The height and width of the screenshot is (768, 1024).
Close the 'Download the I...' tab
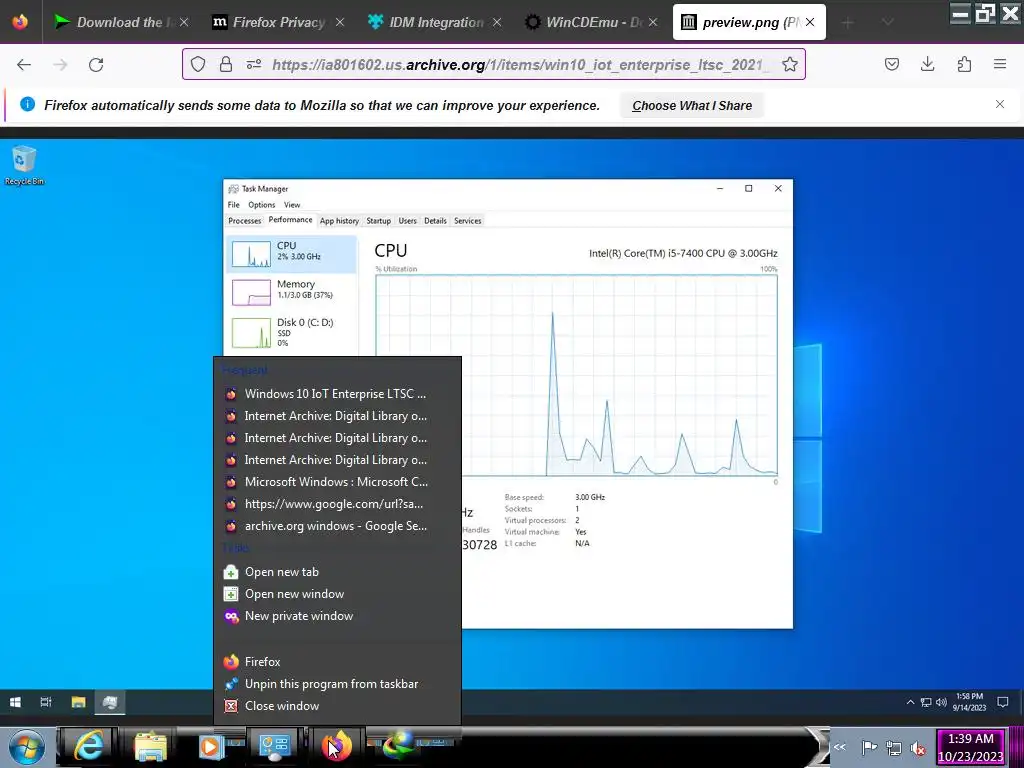point(184,22)
